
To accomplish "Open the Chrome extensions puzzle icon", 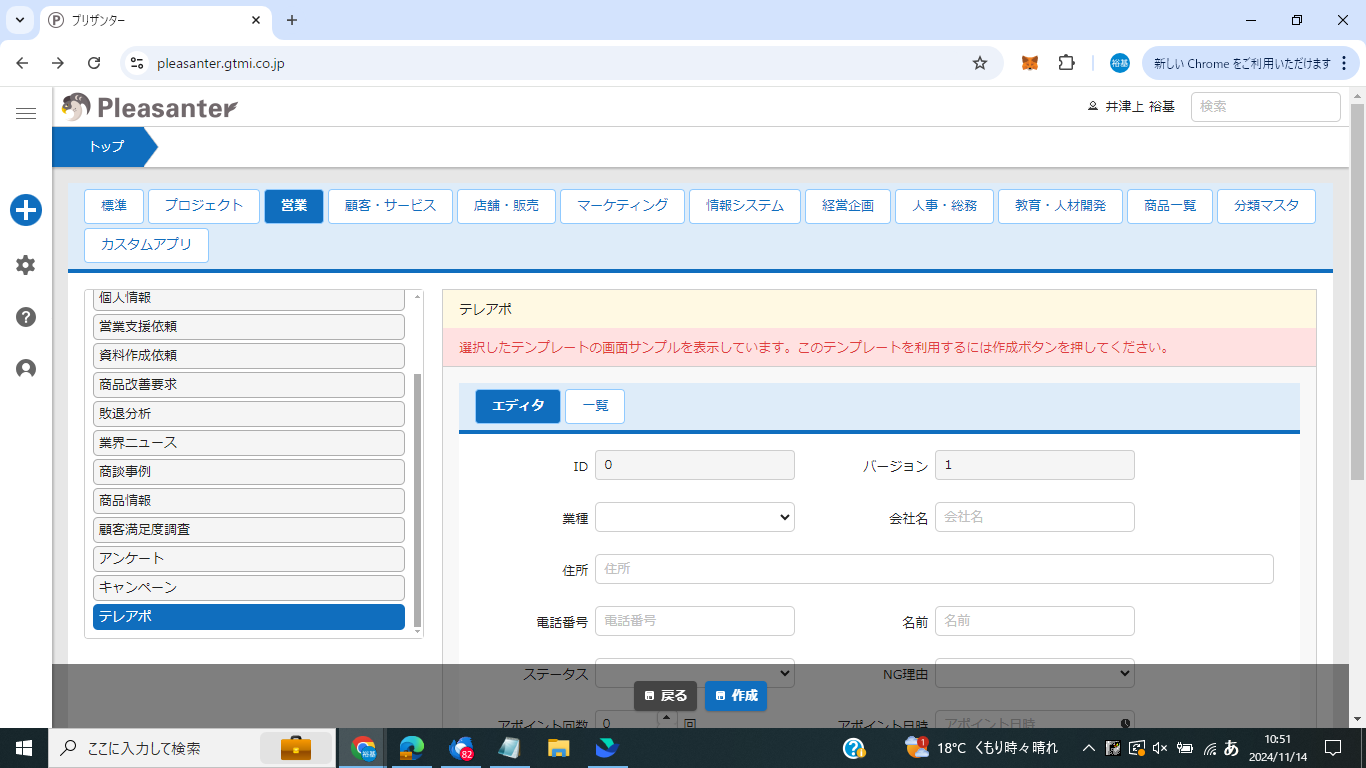I will [1066, 63].
